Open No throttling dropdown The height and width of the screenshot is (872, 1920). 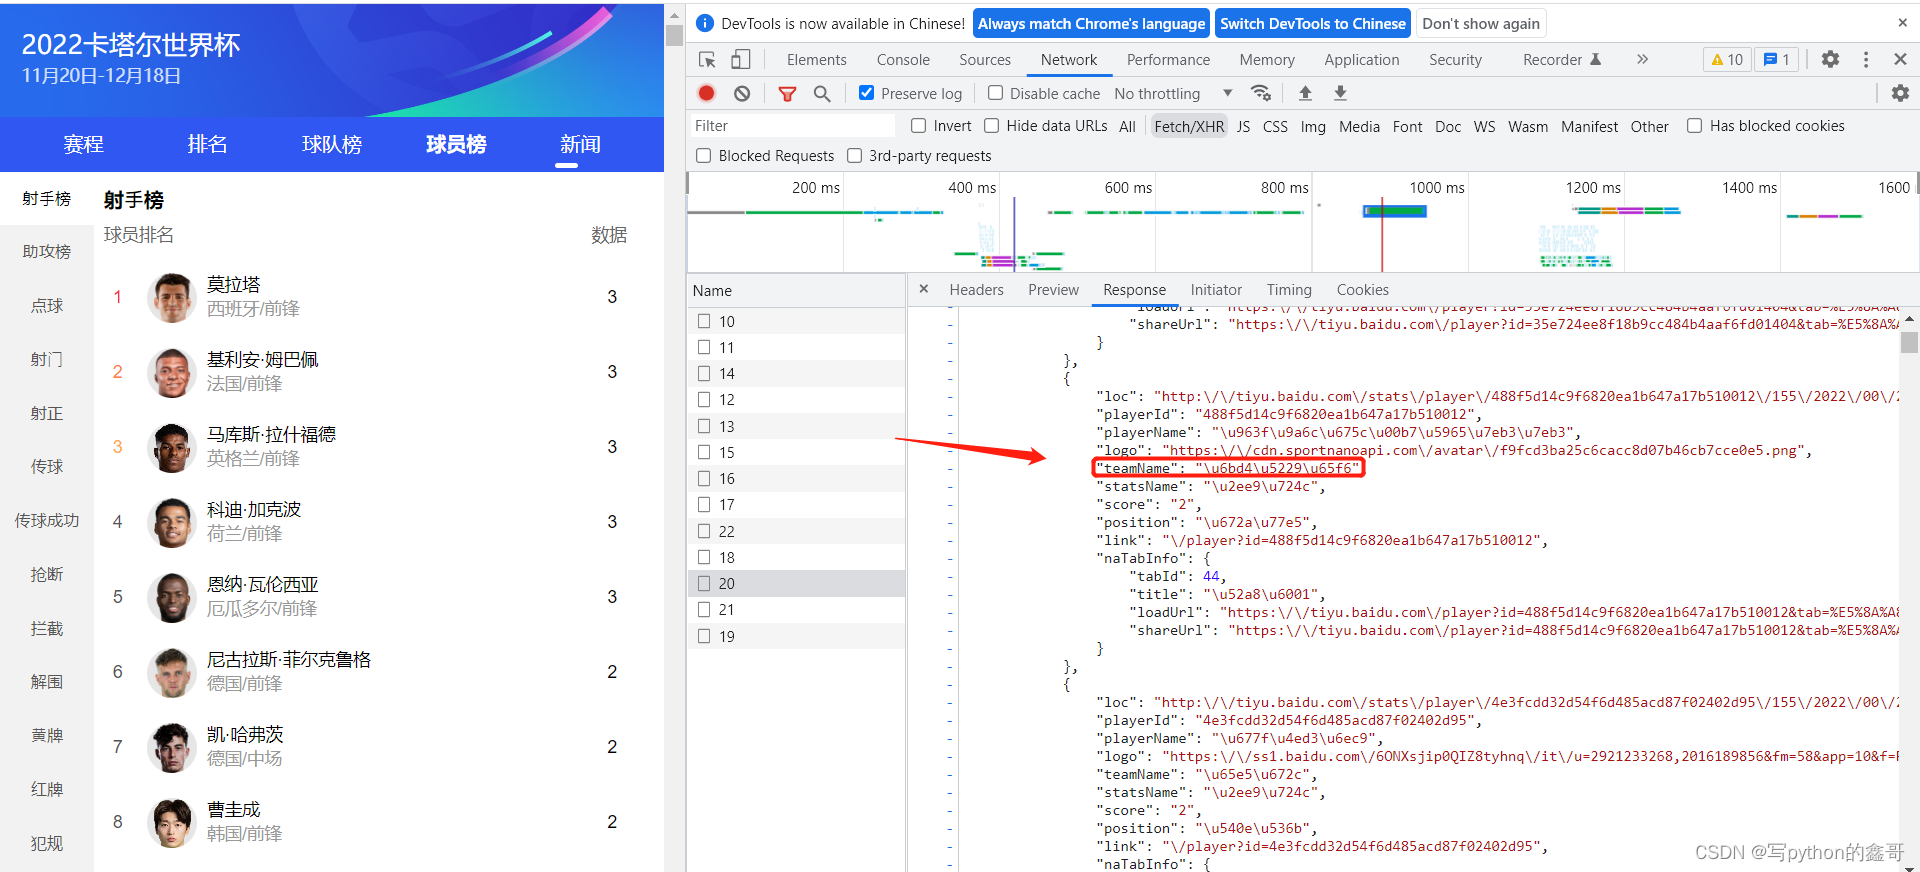click(x=1173, y=93)
